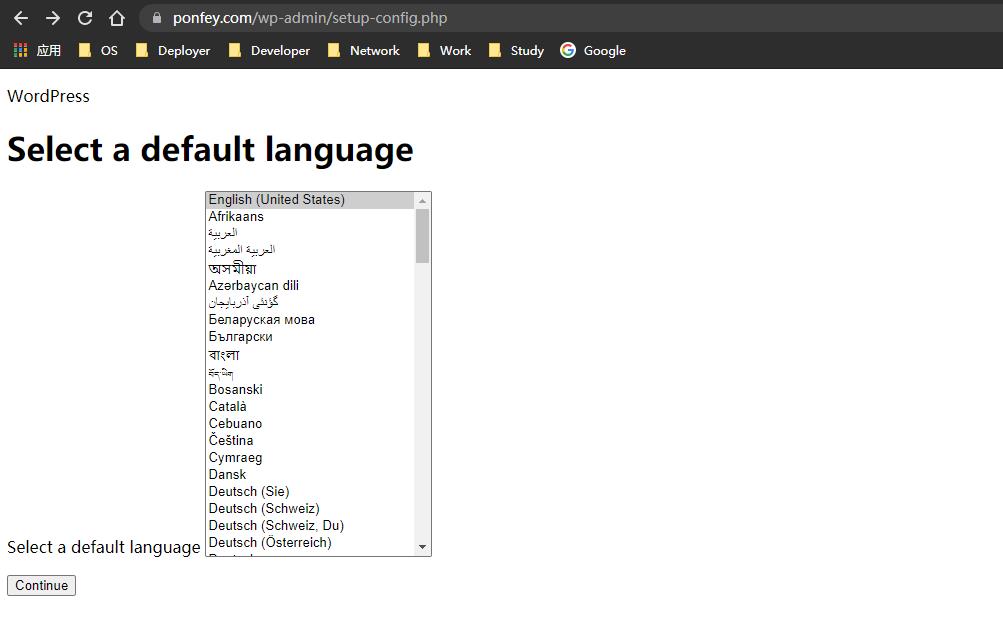Viewport: 1003px width, 620px height.
Task: Reload the page with the refresh icon
Action: tap(85, 18)
